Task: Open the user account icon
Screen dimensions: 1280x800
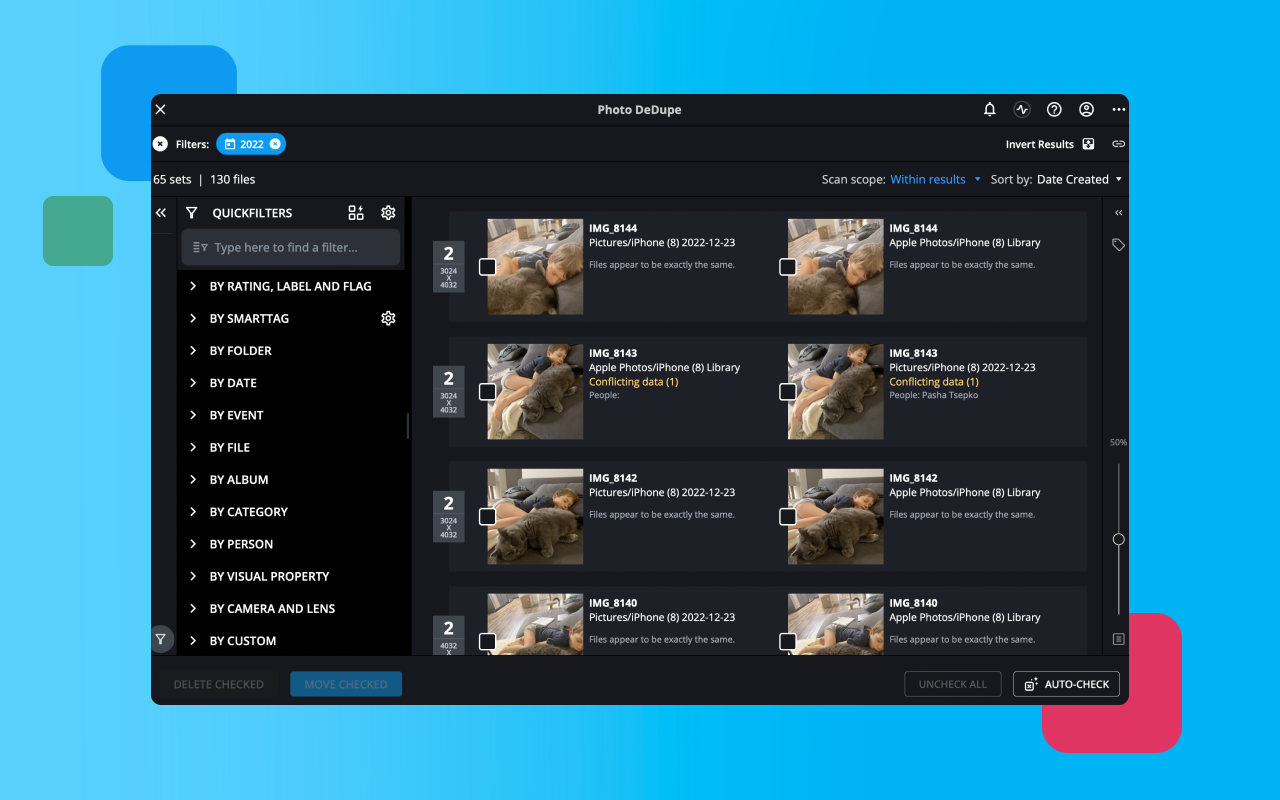Action: coord(1086,110)
